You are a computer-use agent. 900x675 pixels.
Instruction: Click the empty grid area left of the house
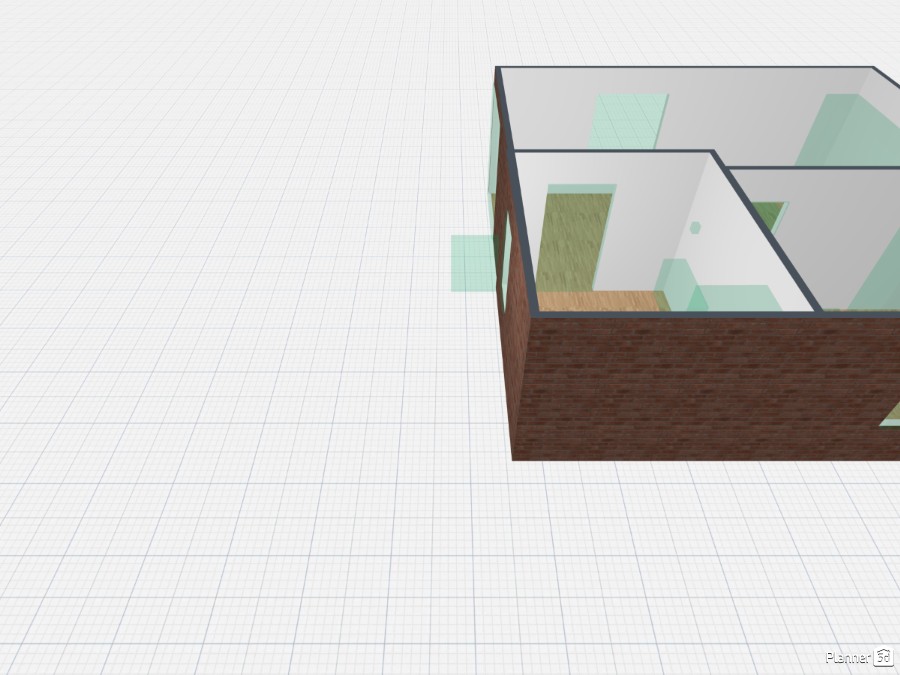pyautogui.click(x=220, y=300)
